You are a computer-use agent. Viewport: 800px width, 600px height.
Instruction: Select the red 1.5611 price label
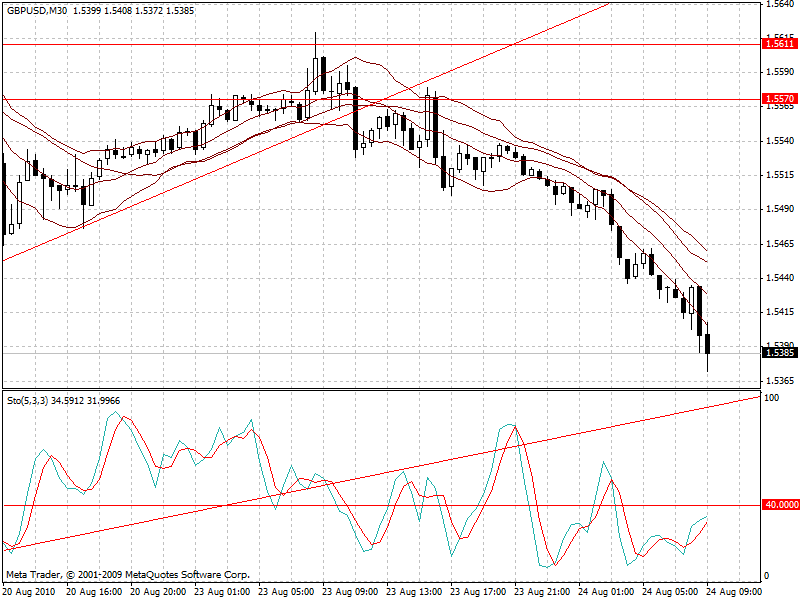[x=779, y=43]
